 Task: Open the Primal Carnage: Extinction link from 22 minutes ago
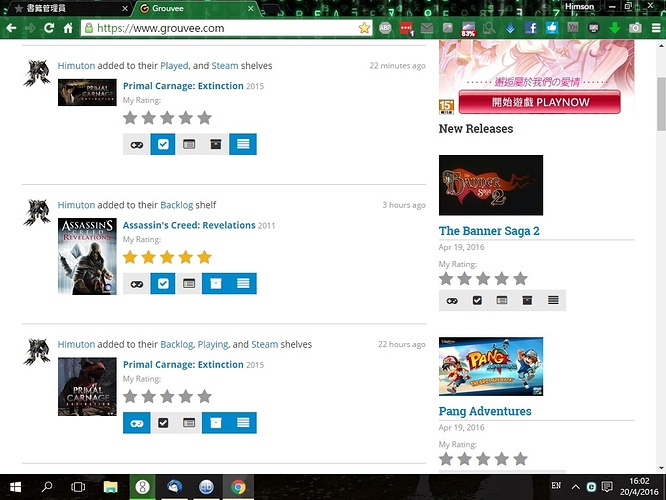pyautogui.click(x=183, y=86)
